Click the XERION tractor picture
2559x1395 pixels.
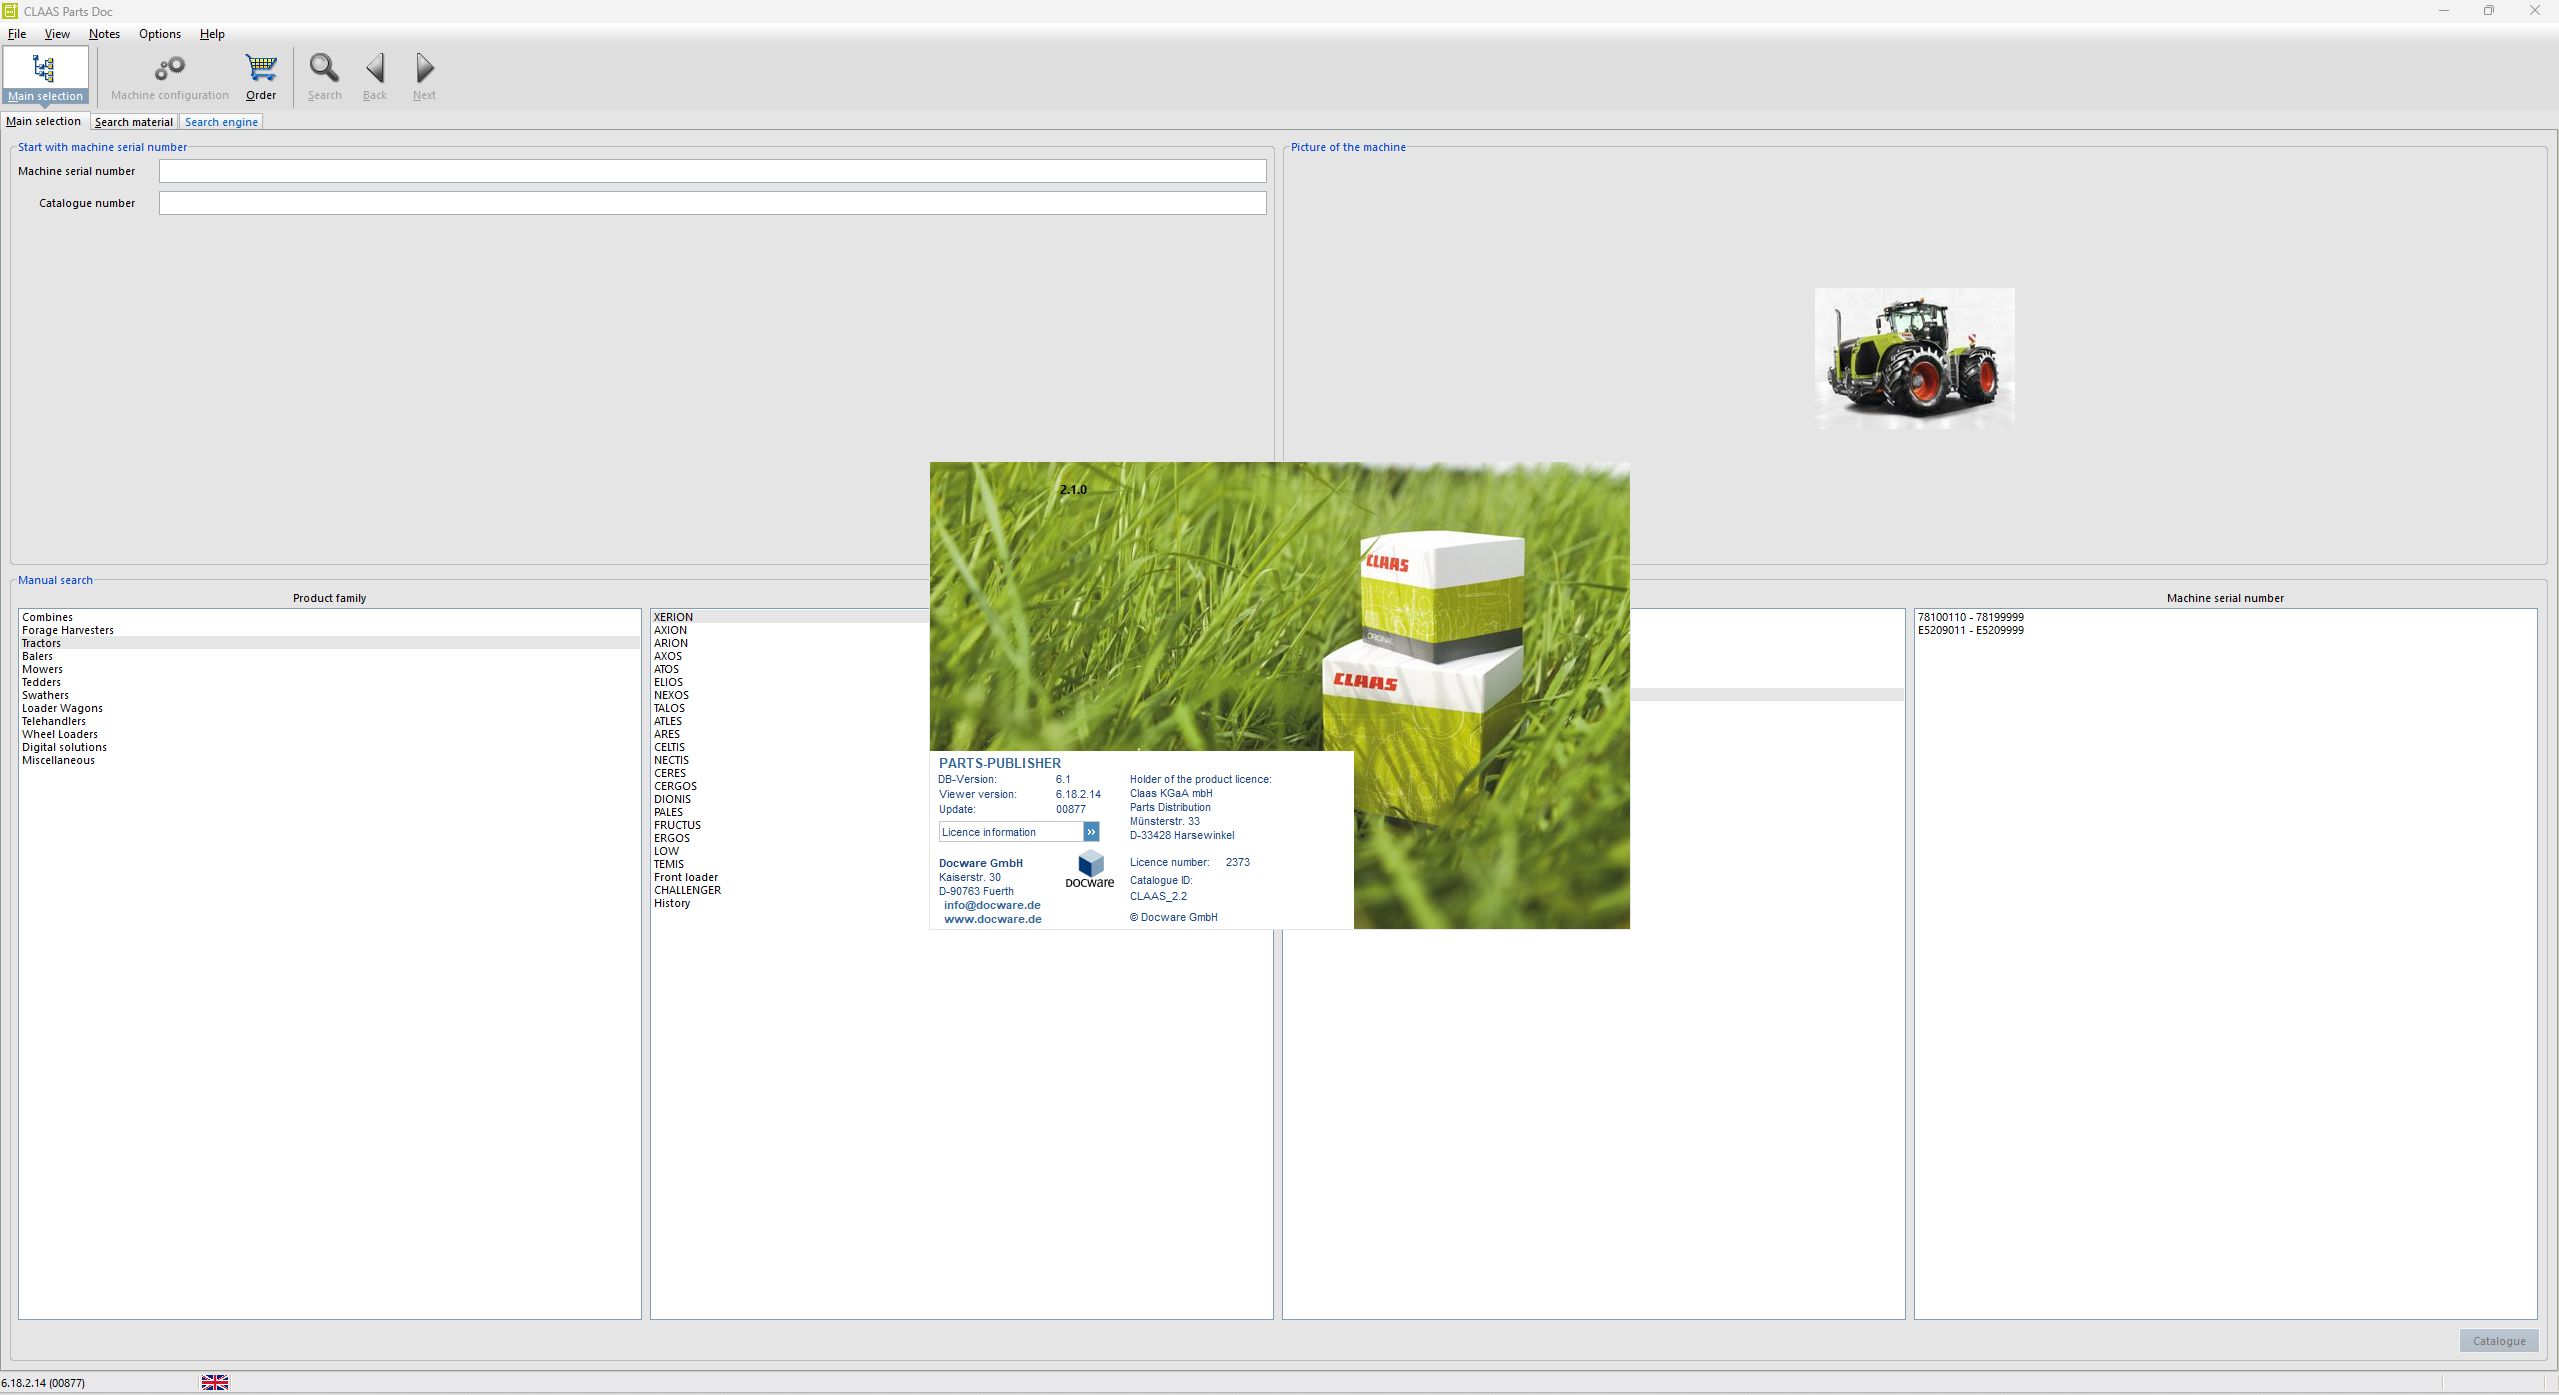coord(1914,358)
